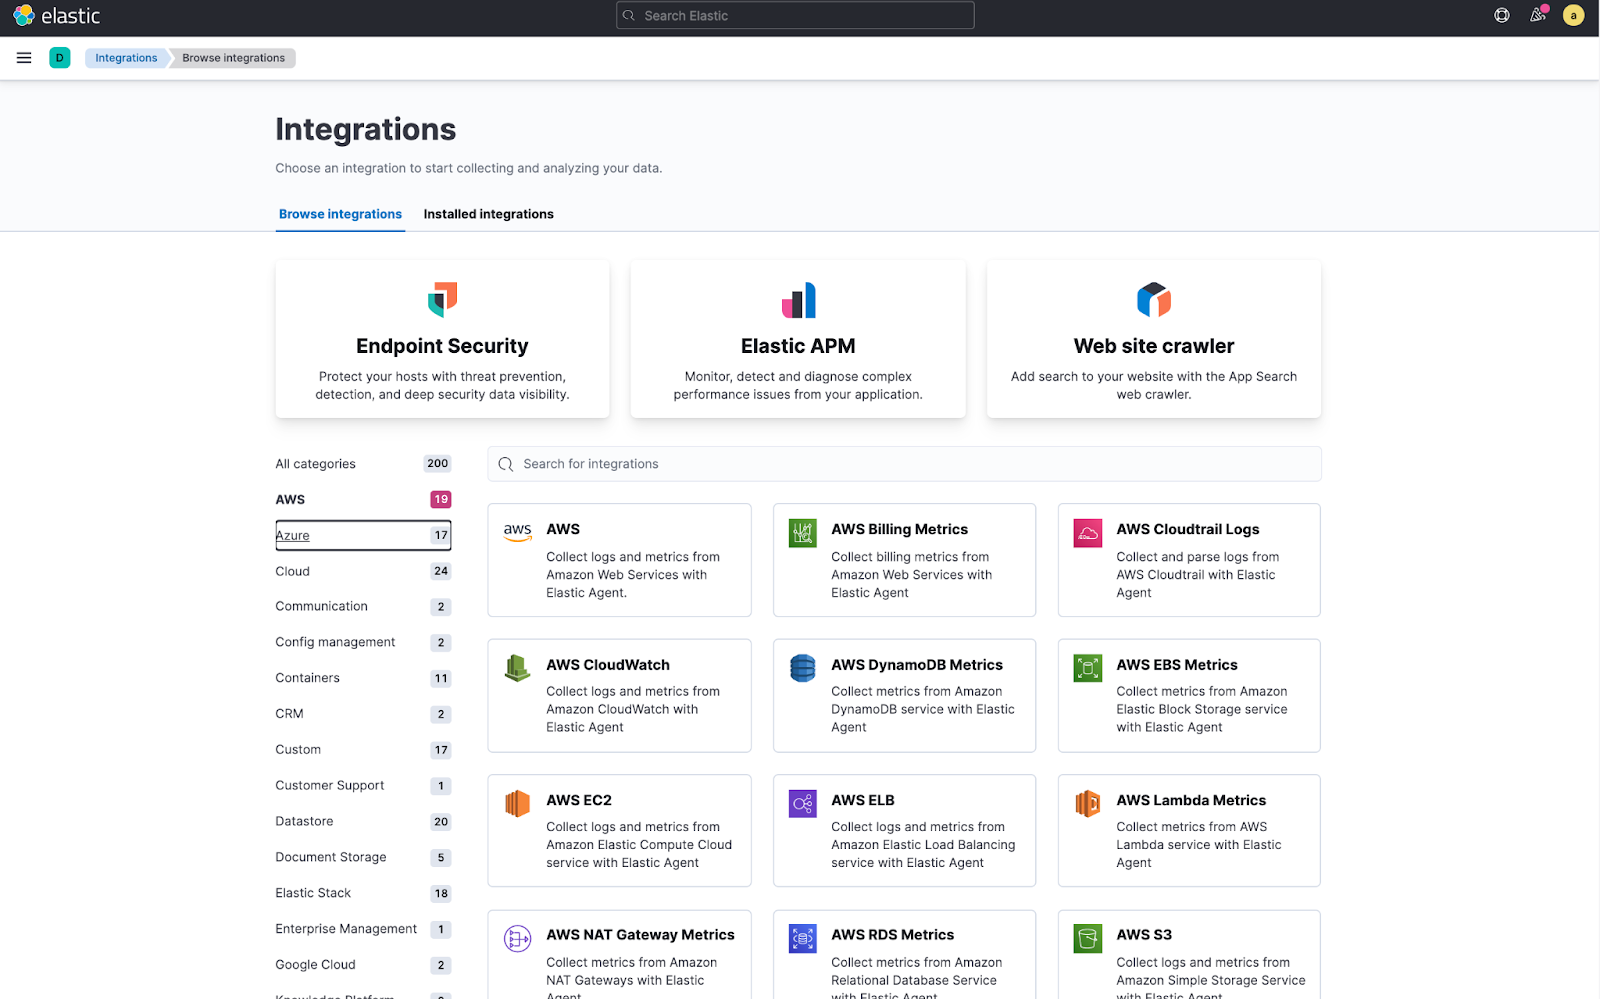The height and width of the screenshot is (999, 1600).
Task: Open the Web site crawler card
Action: point(1153,339)
